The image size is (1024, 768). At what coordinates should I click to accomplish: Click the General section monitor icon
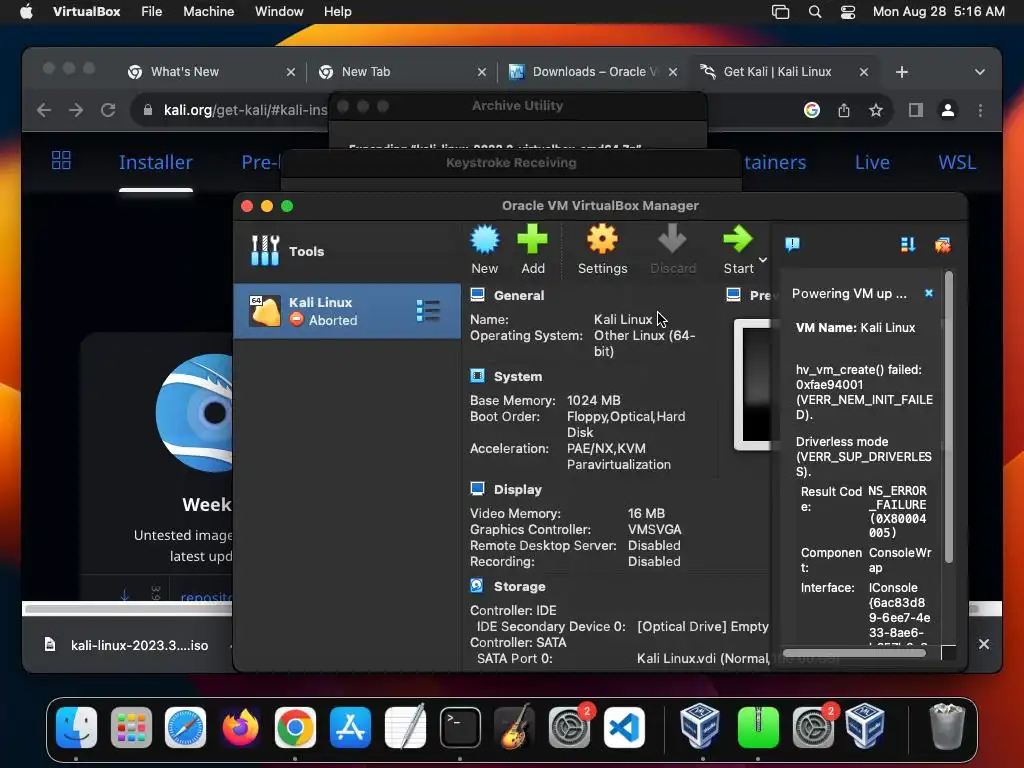[477, 295]
